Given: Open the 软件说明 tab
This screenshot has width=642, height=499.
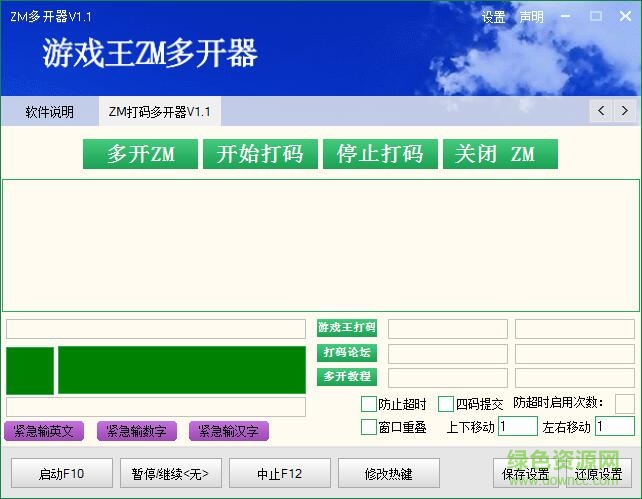Looking at the screenshot, I should 50,112.
